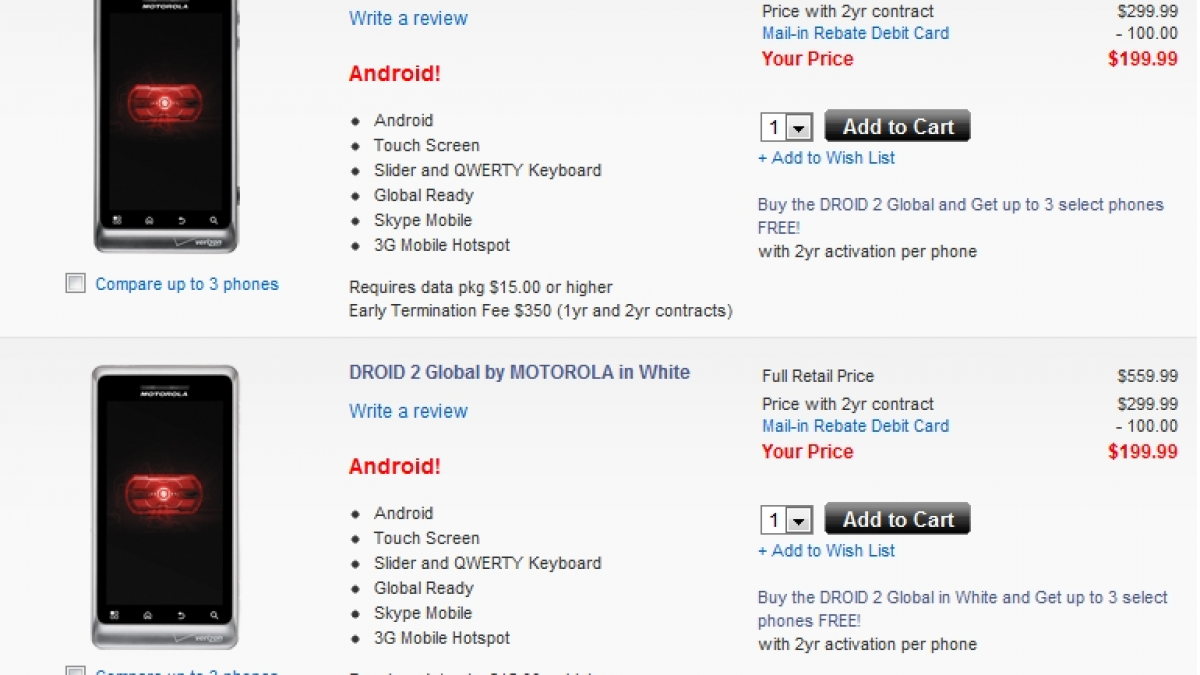Click the Compare up to 3 phones link
This screenshot has width=1200, height=675.
pyautogui.click(x=187, y=284)
